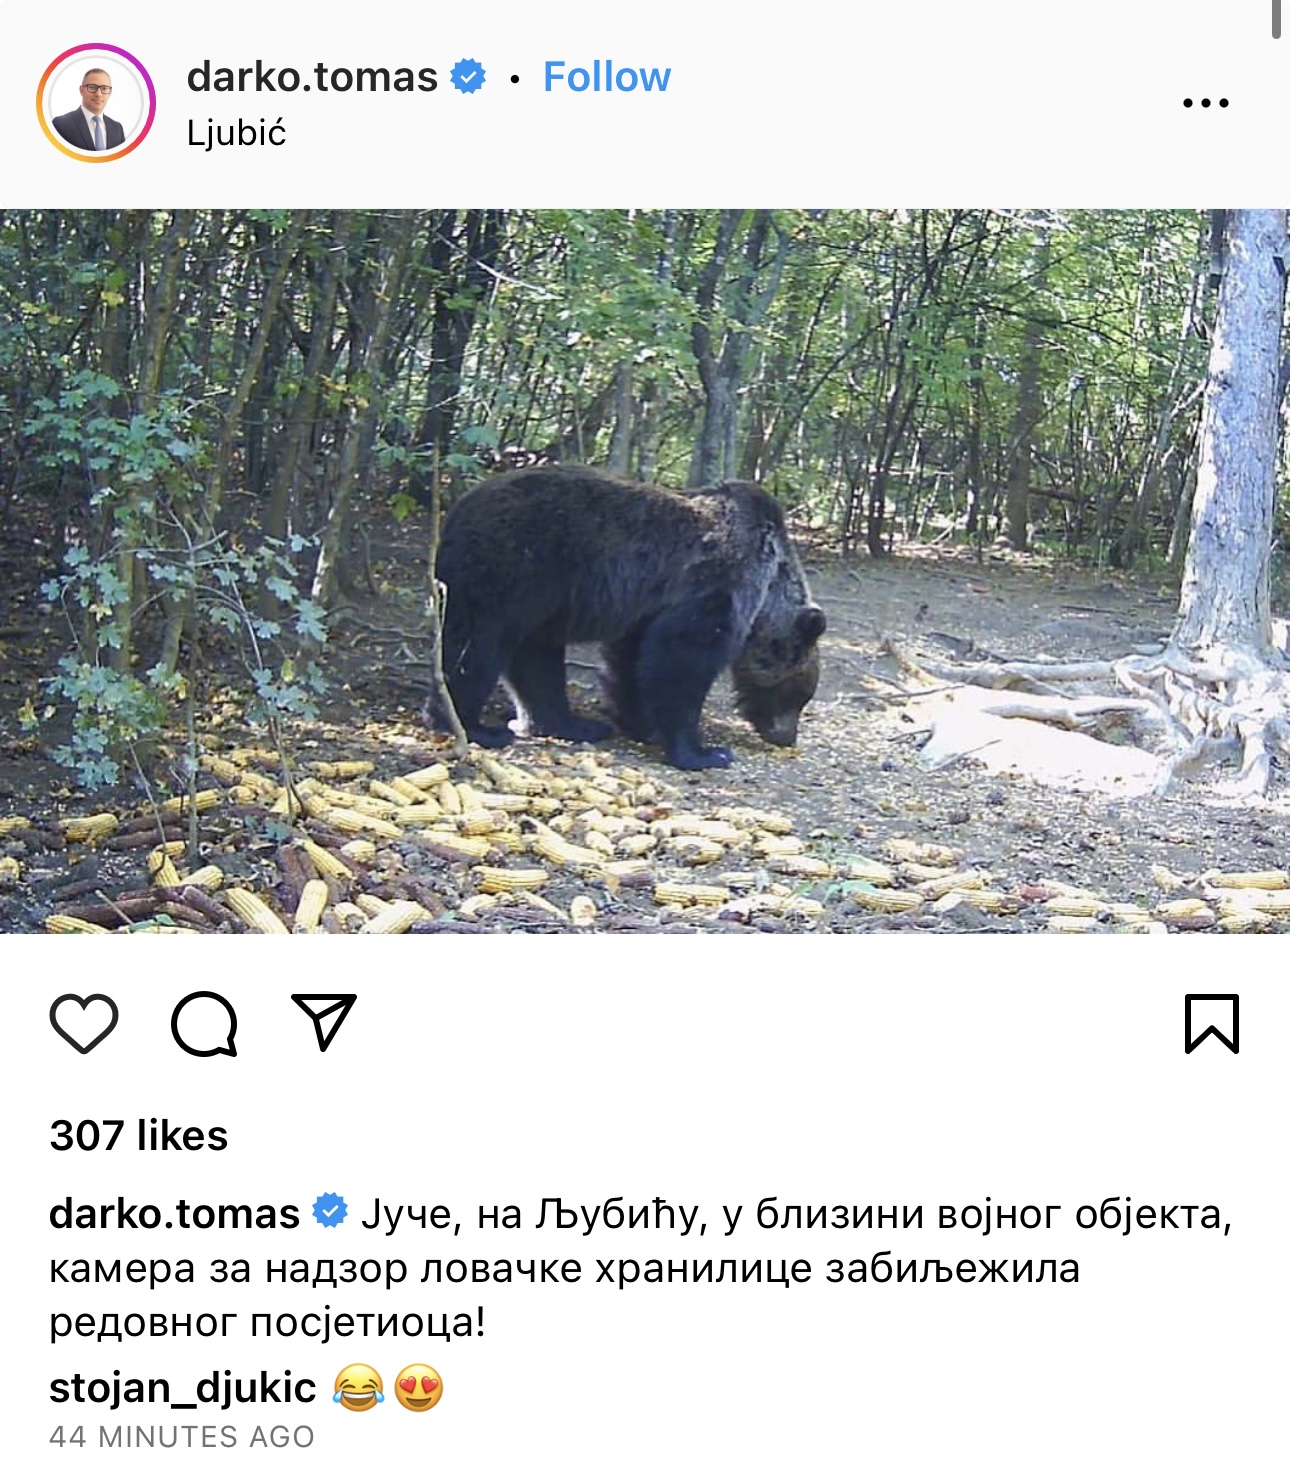Open comments with speech bubble icon
This screenshot has height=1465, width=1290.
pyautogui.click(x=204, y=1024)
